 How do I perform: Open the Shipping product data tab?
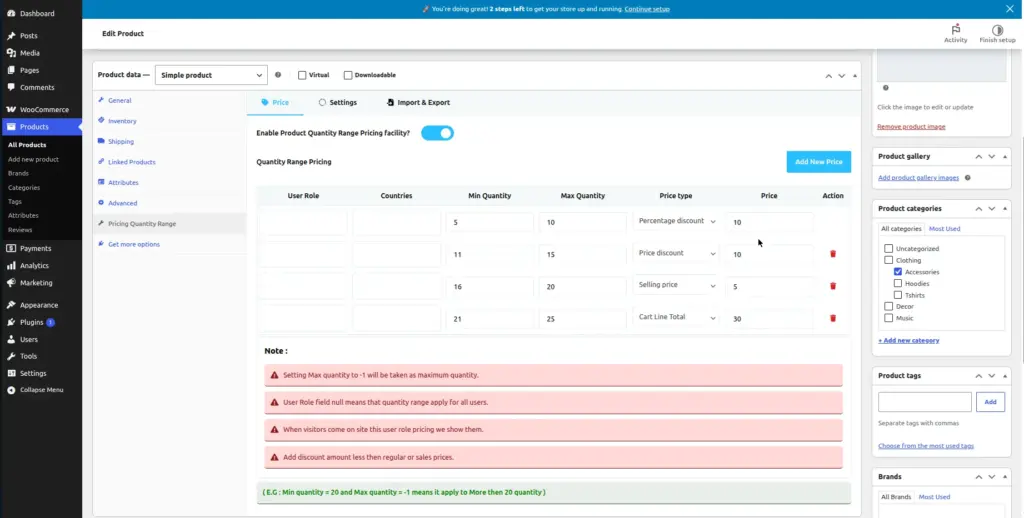(121, 142)
